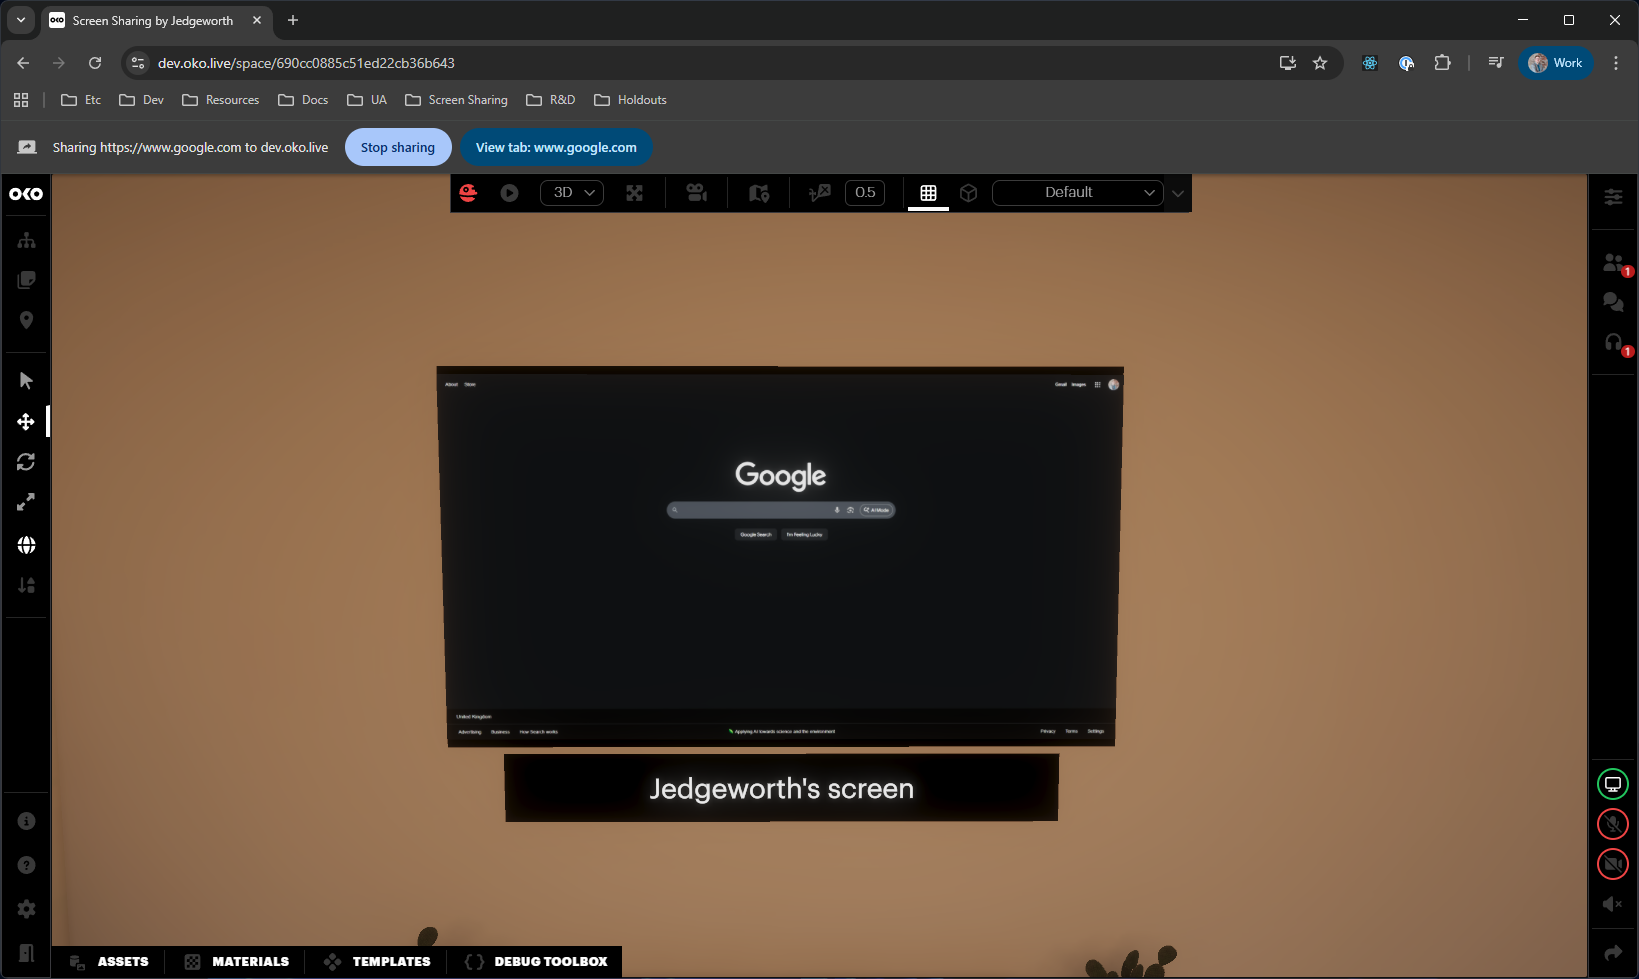Image resolution: width=1639 pixels, height=979 pixels.
Task: Toggle the camera off button
Action: pos(1612,864)
